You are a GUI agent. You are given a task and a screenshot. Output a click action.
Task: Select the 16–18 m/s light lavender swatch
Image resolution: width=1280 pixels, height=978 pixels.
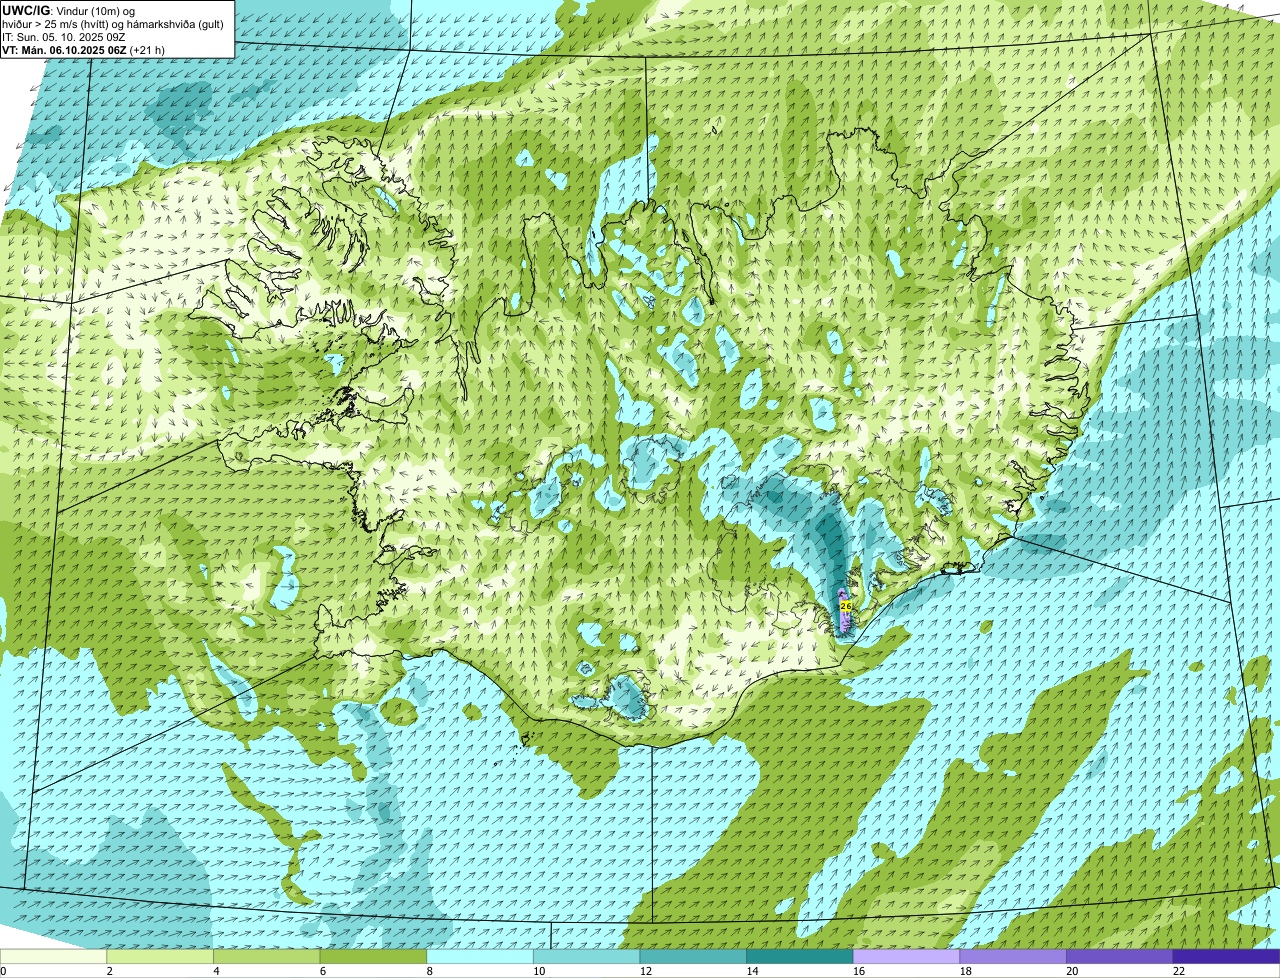point(906,956)
